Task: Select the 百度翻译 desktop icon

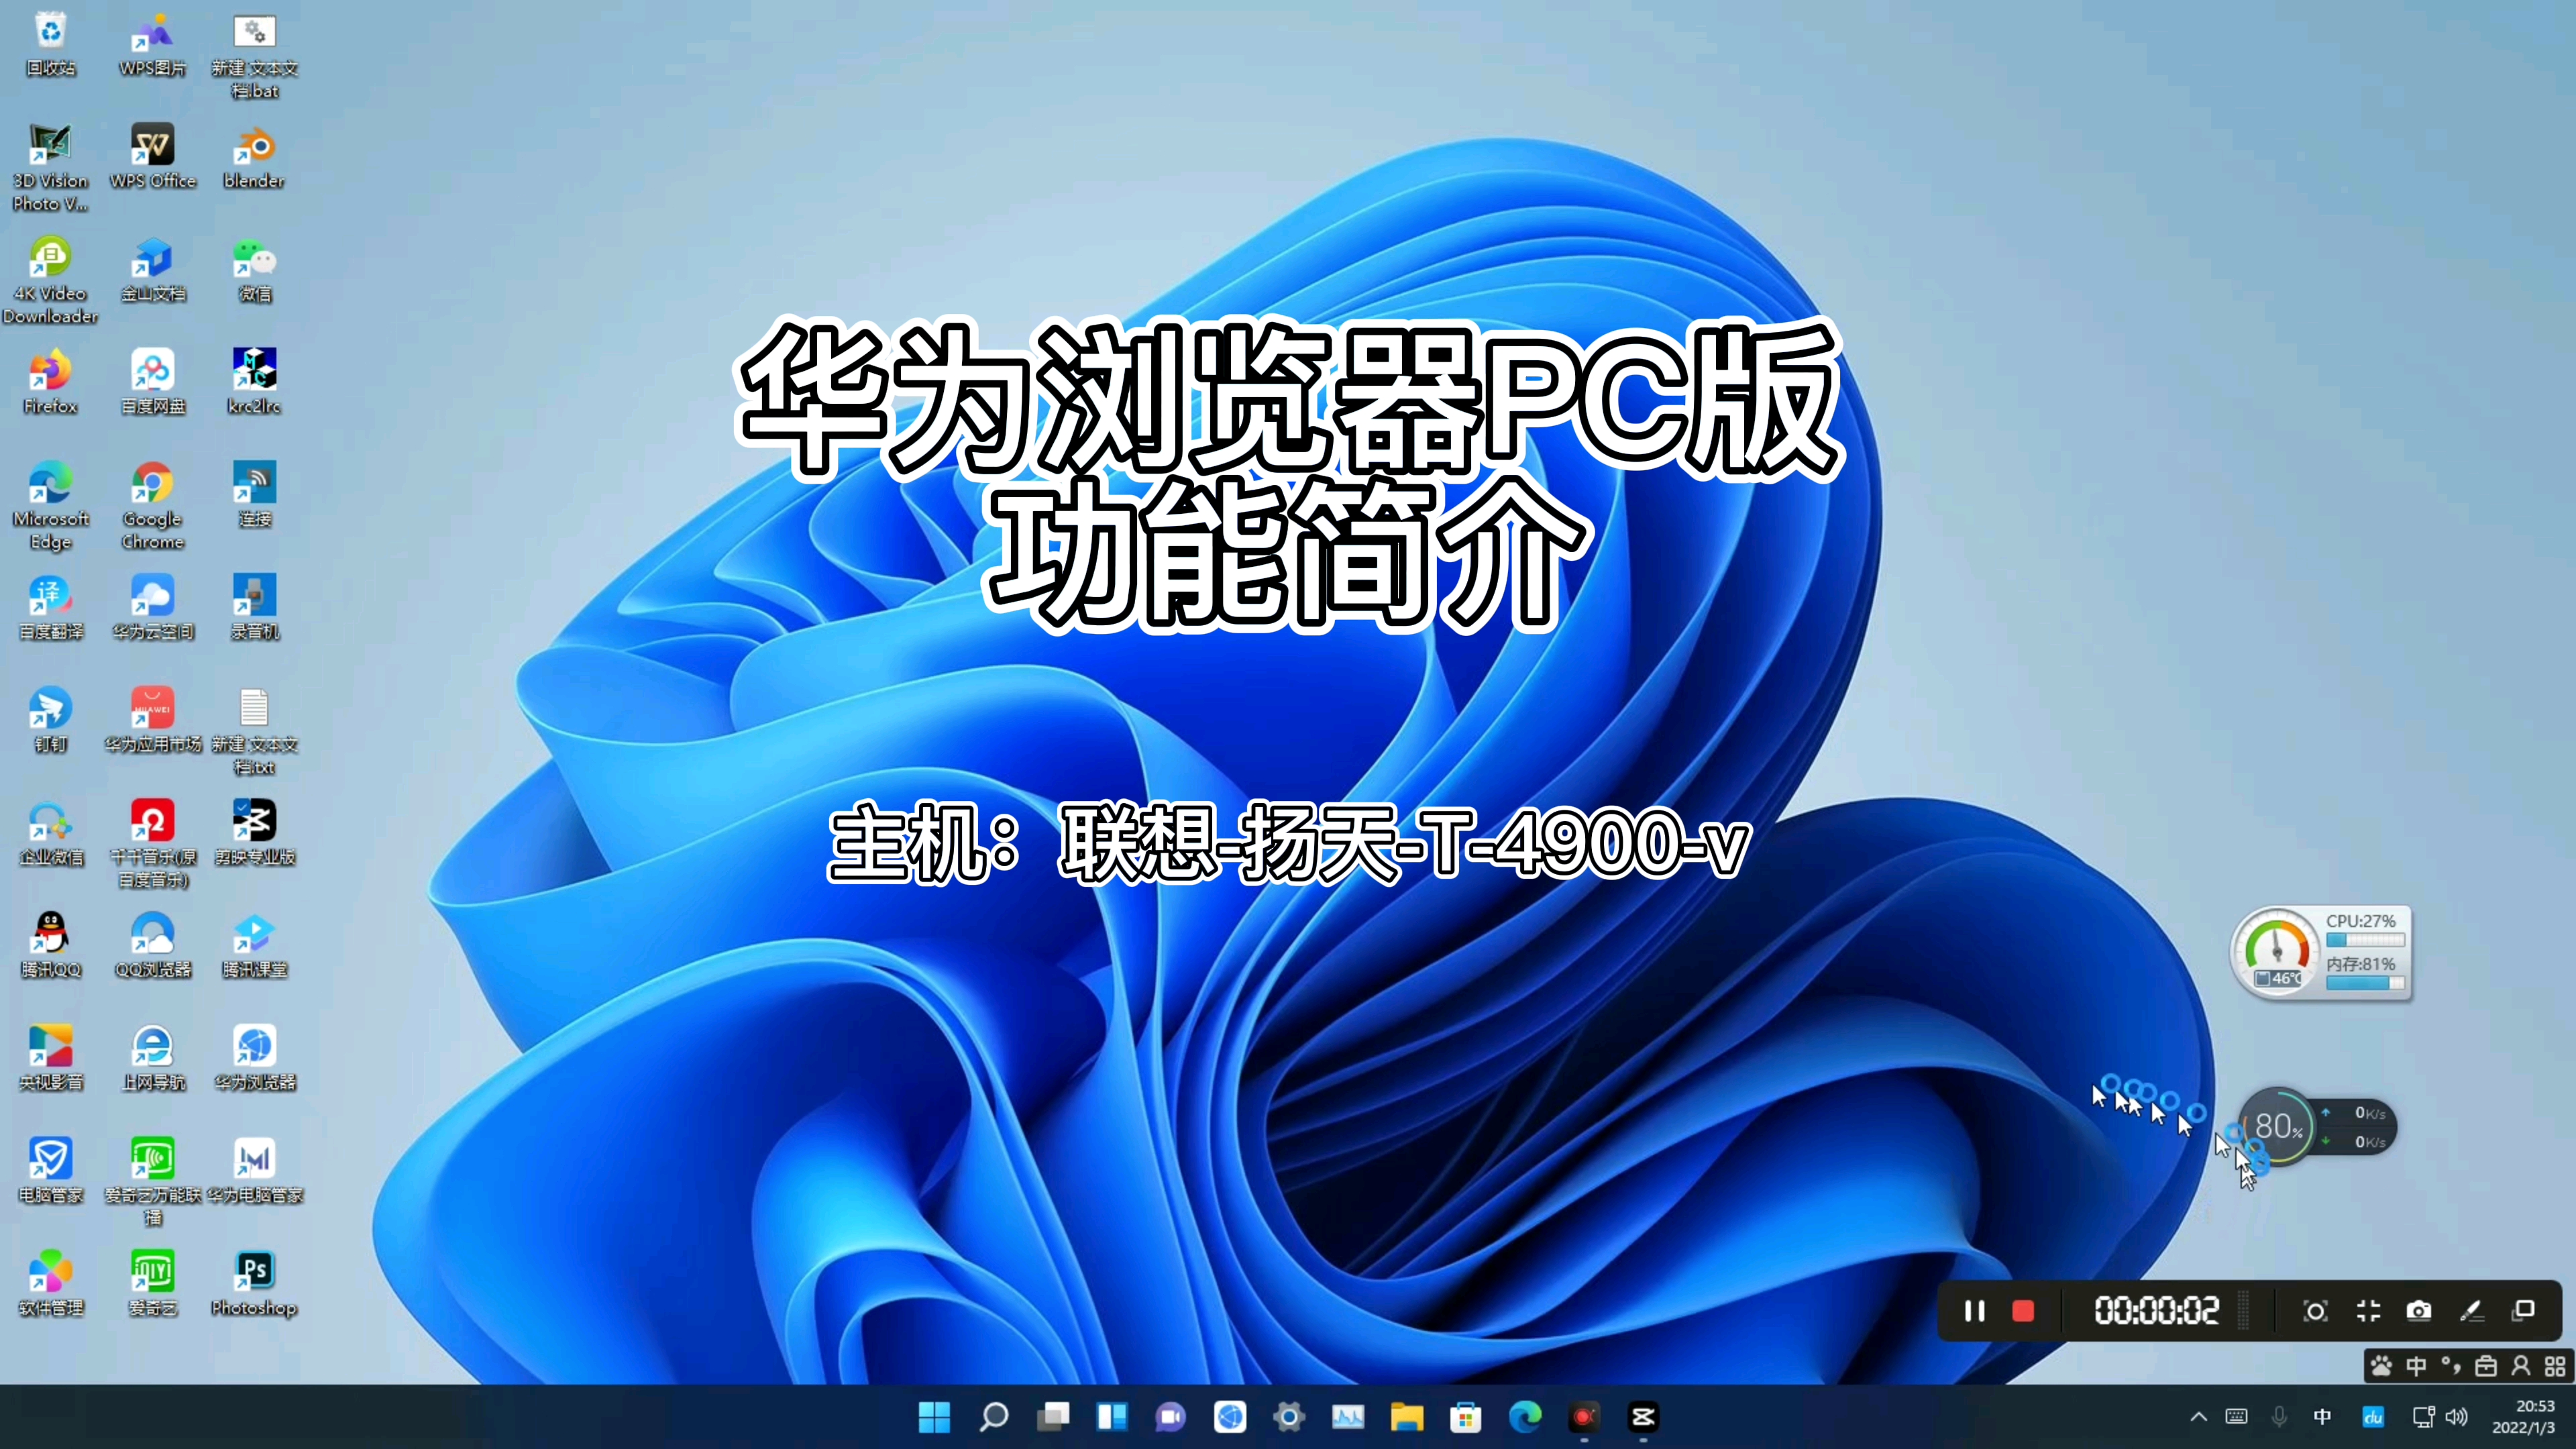Action: 50,607
